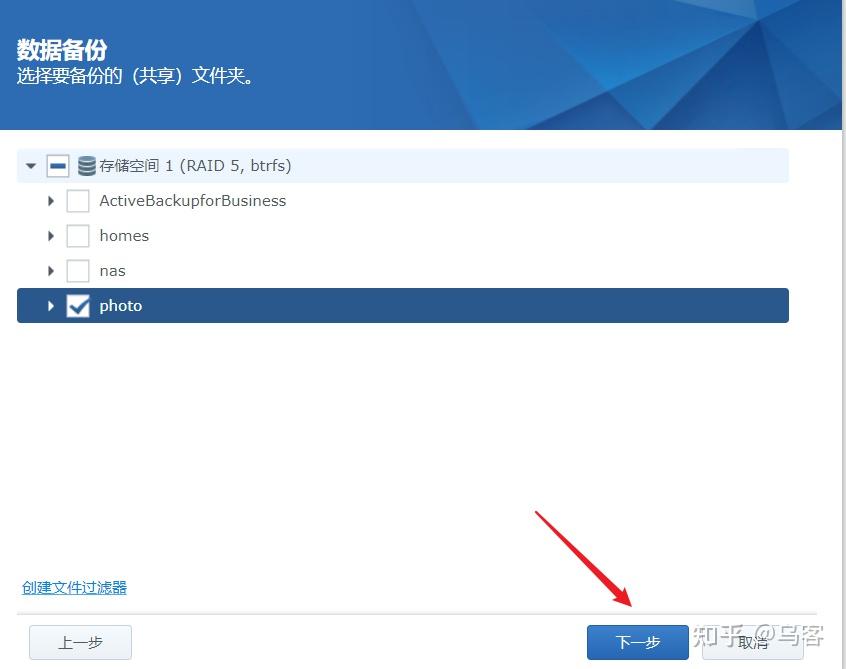The image size is (846, 669).
Task: Uncheck the photo folder checkbox
Action: pos(78,305)
